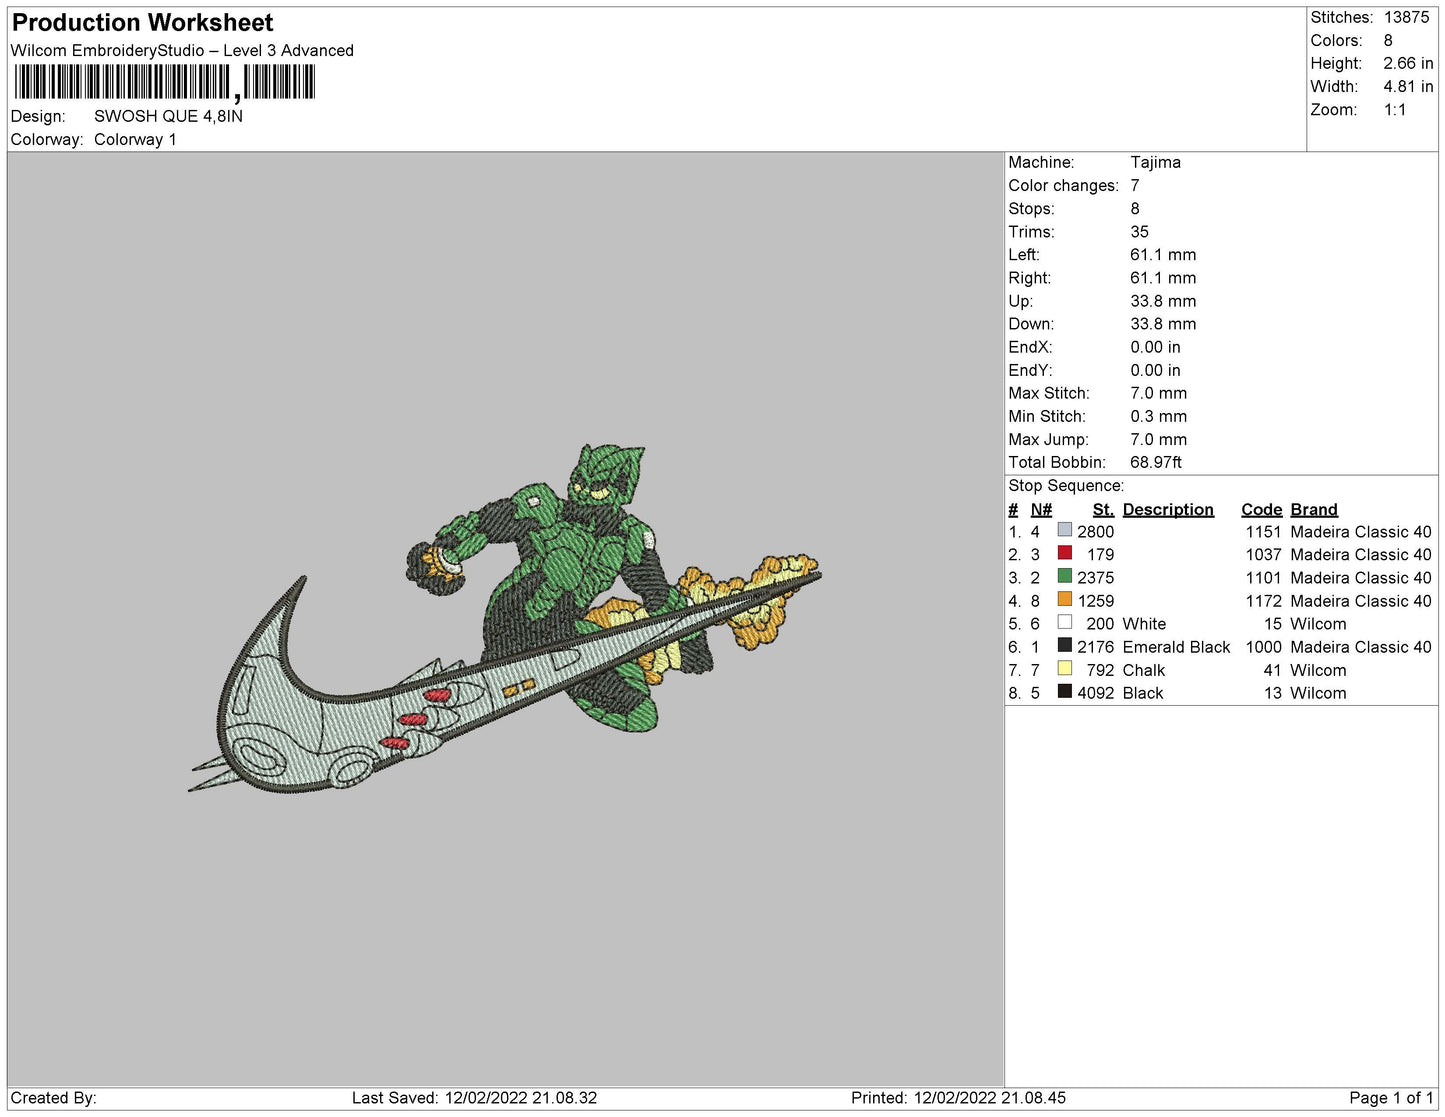Click the Black swatch in stop 8
Image resolution: width=1445 pixels, height=1117 pixels.
(x=1064, y=691)
